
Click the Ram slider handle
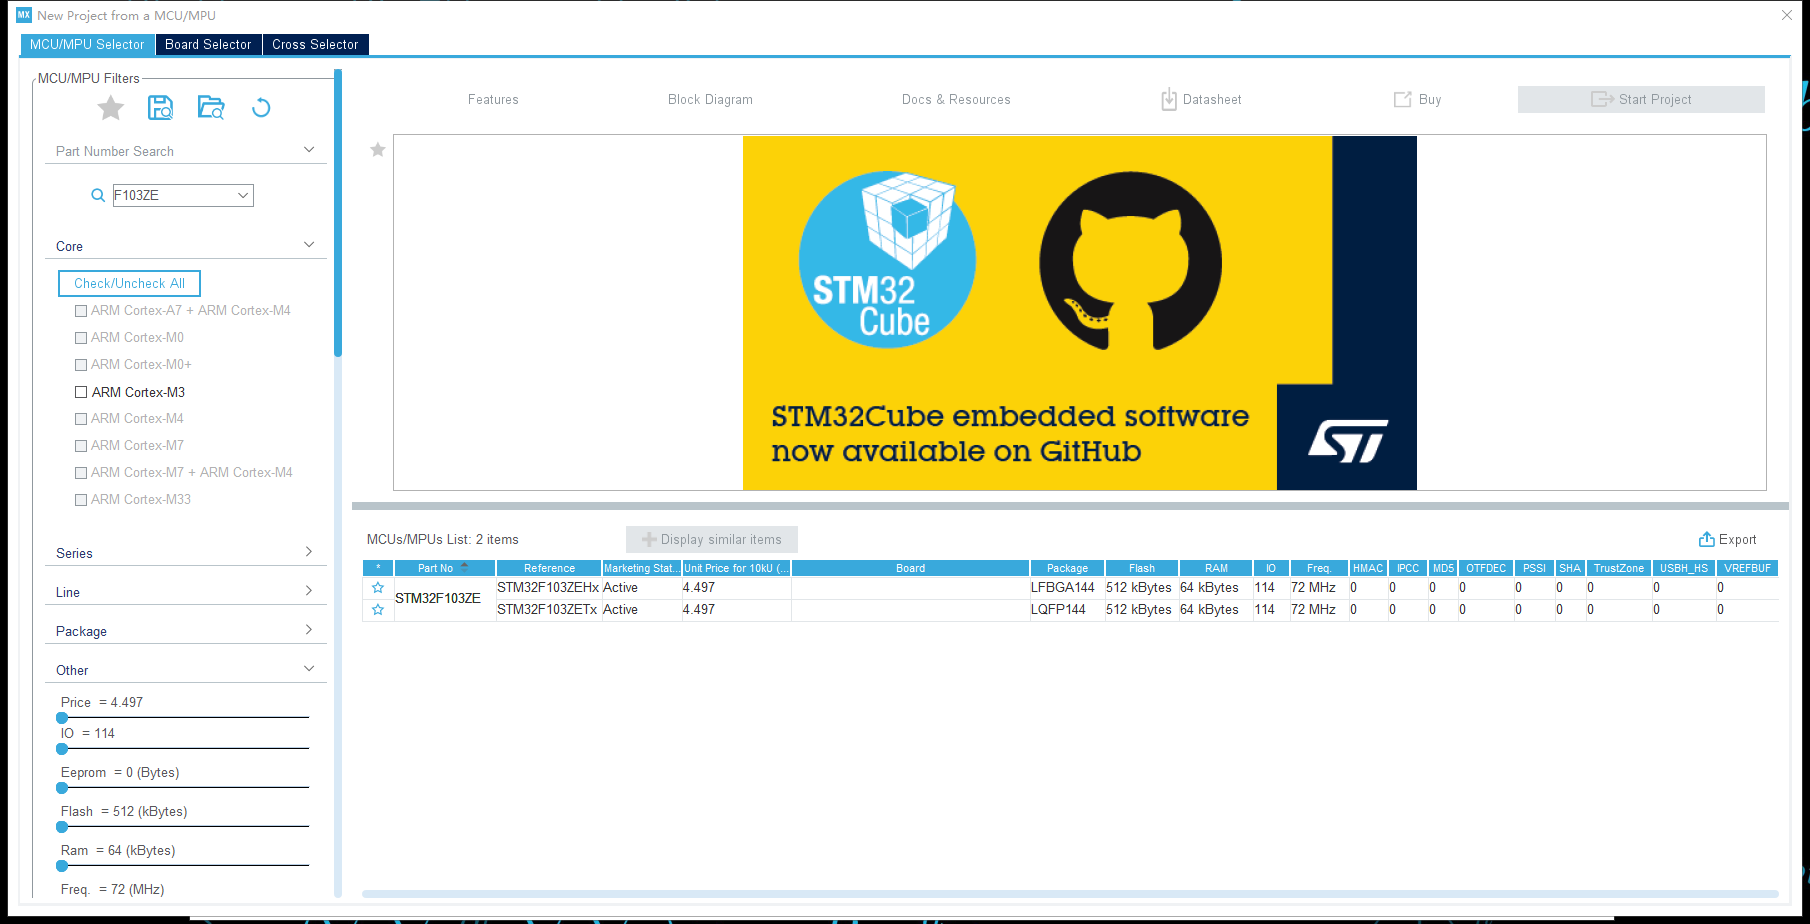62,866
